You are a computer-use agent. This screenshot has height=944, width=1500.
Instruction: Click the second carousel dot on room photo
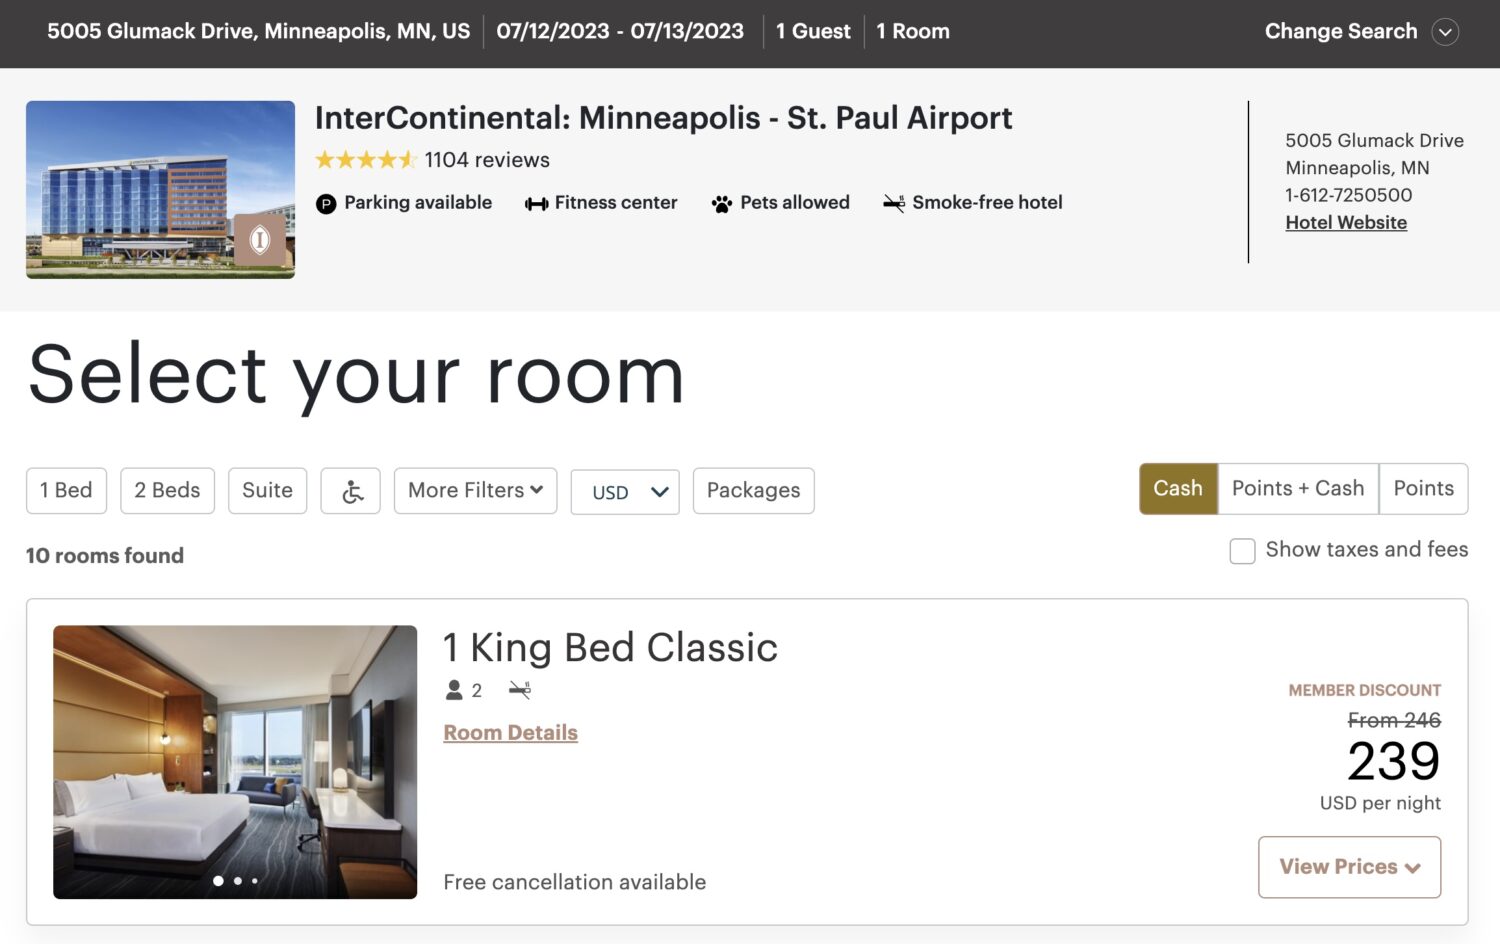(x=236, y=882)
